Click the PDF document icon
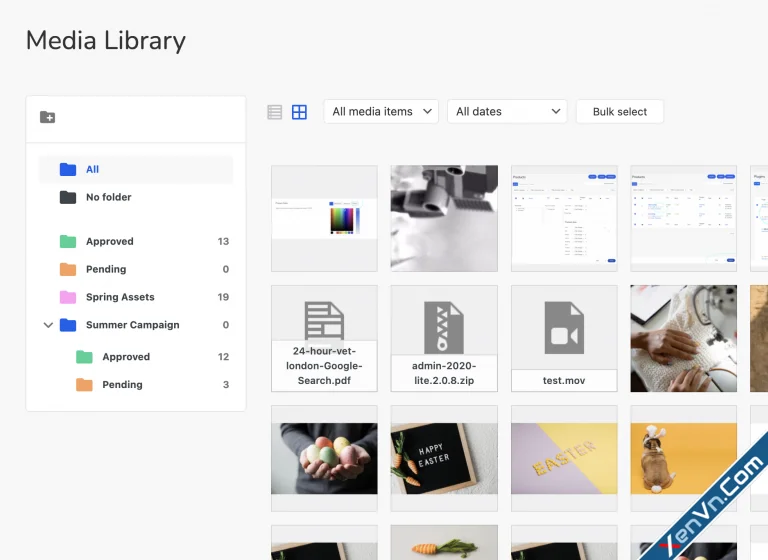Image resolution: width=768 pixels, height=560 pixels. [x=324, y=321]
